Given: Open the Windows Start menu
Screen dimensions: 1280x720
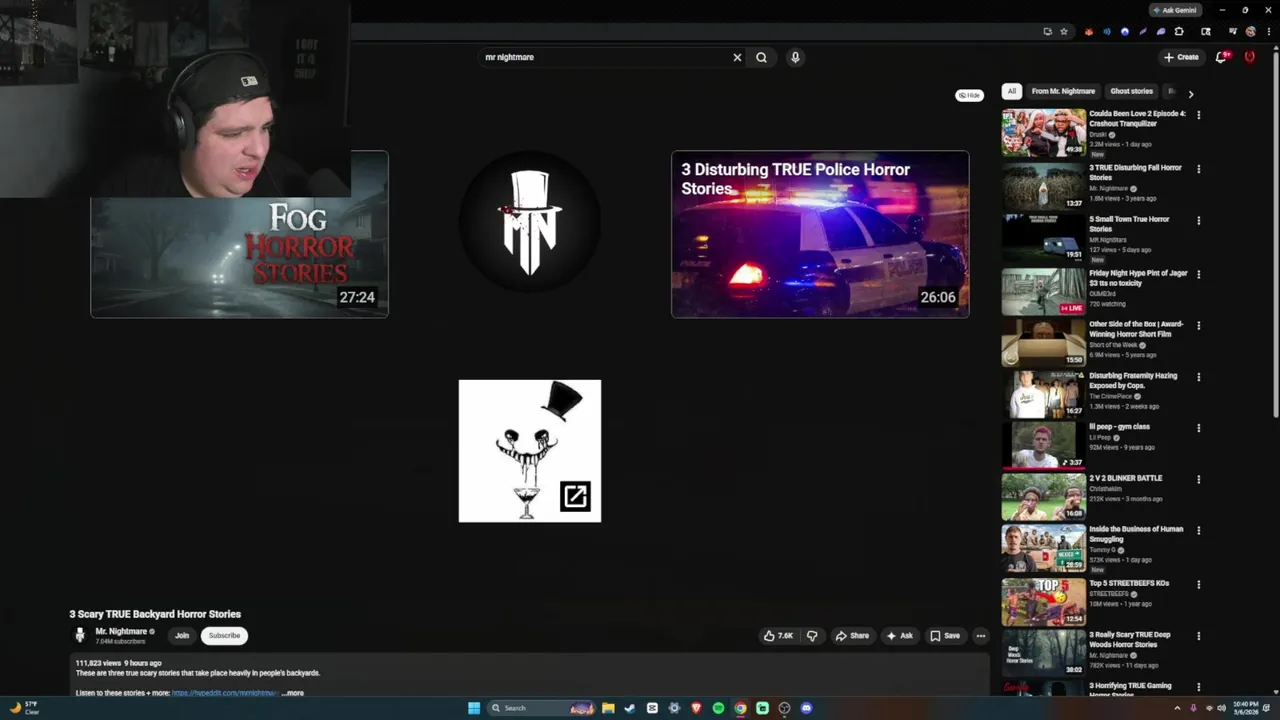Looking at the screenshot, I should [x=474, y=708].
